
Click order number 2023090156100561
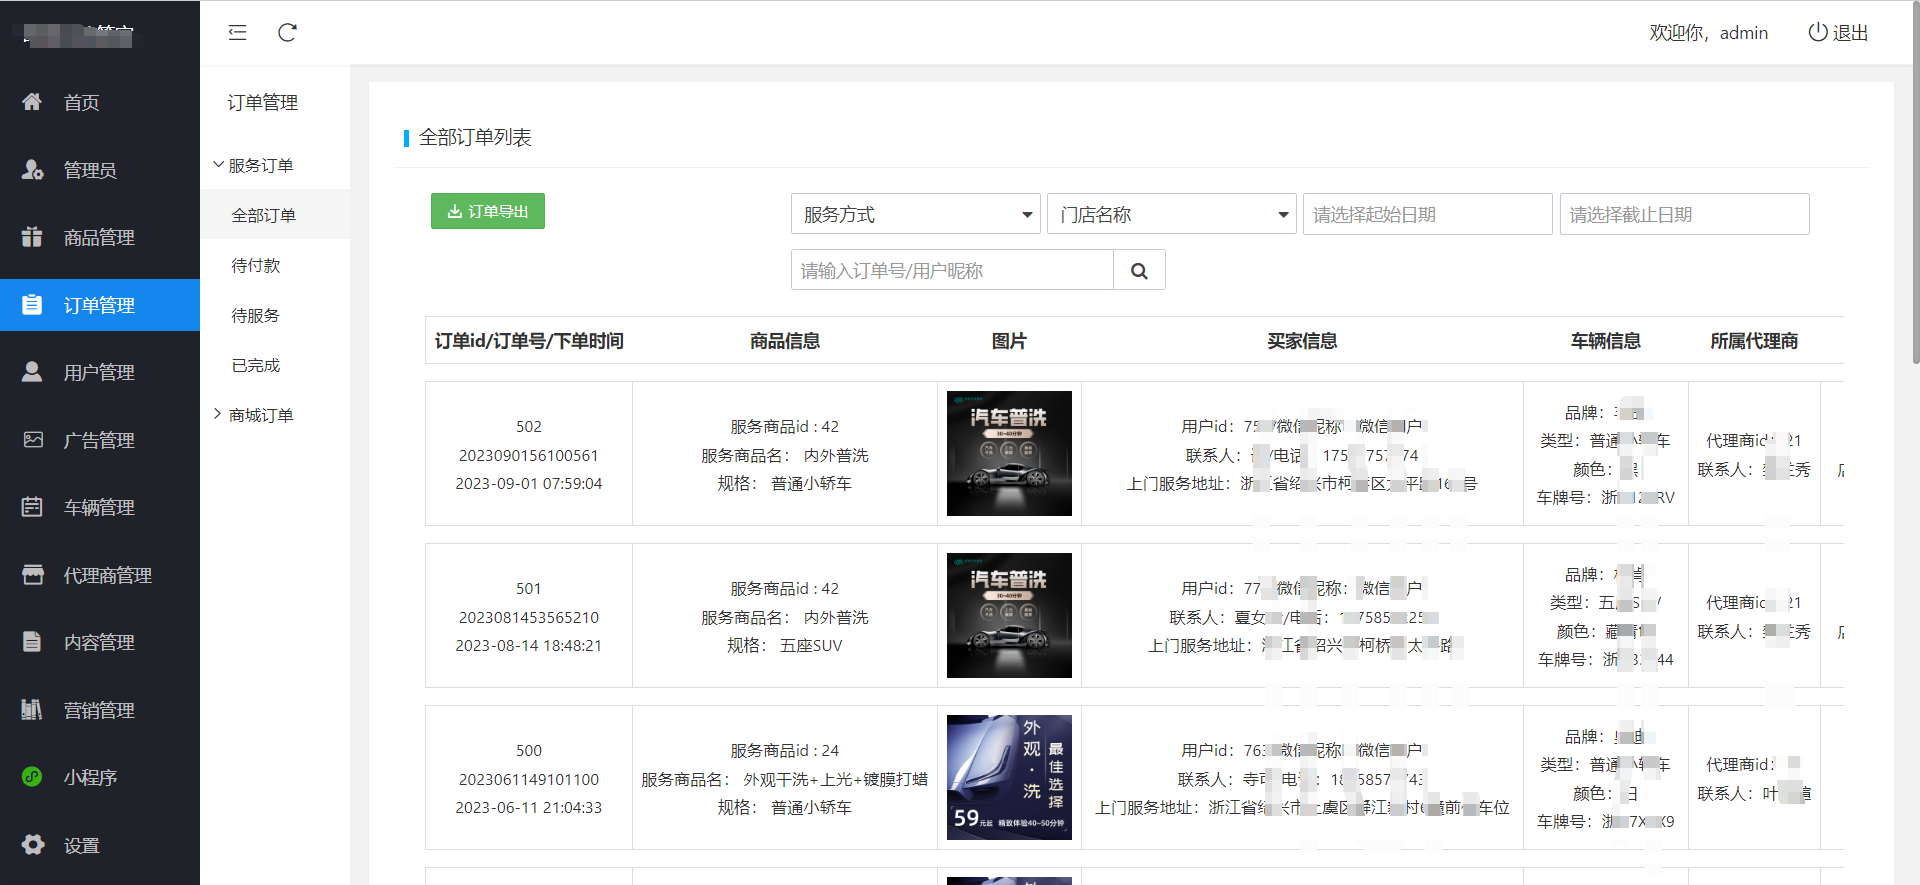coord(529,455)
